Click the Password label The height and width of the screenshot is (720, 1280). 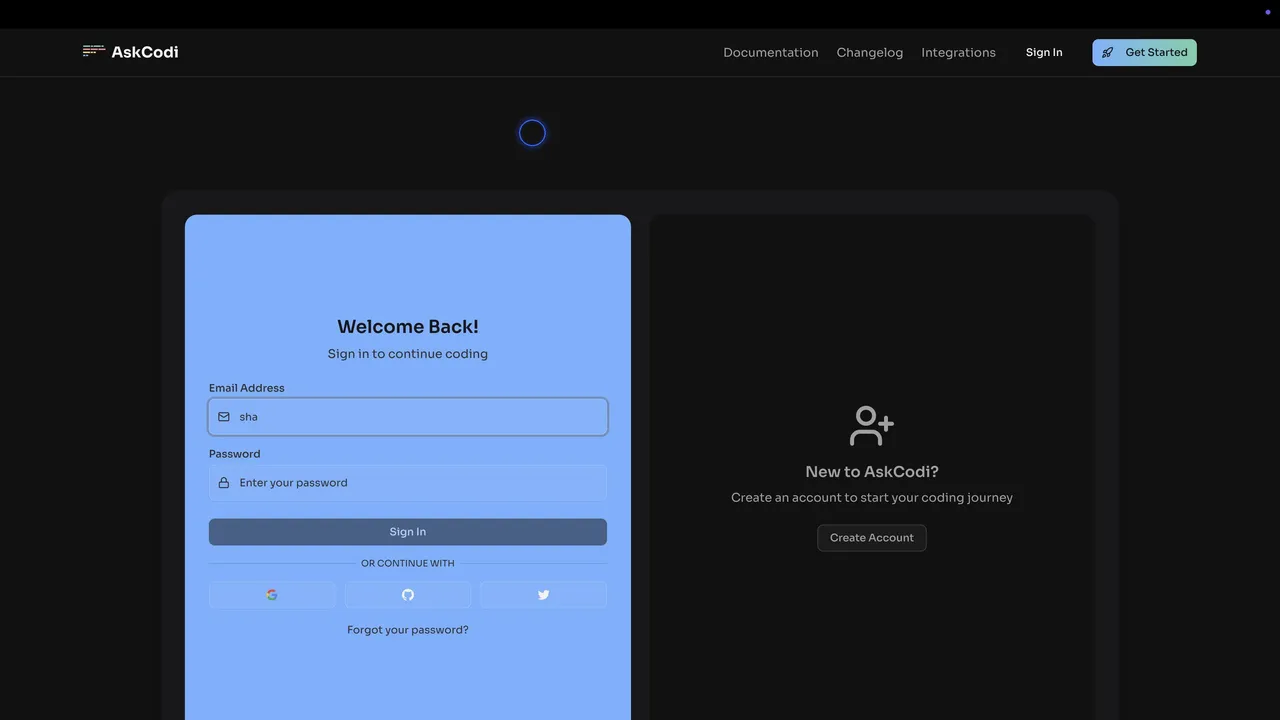tap(235, 454)
